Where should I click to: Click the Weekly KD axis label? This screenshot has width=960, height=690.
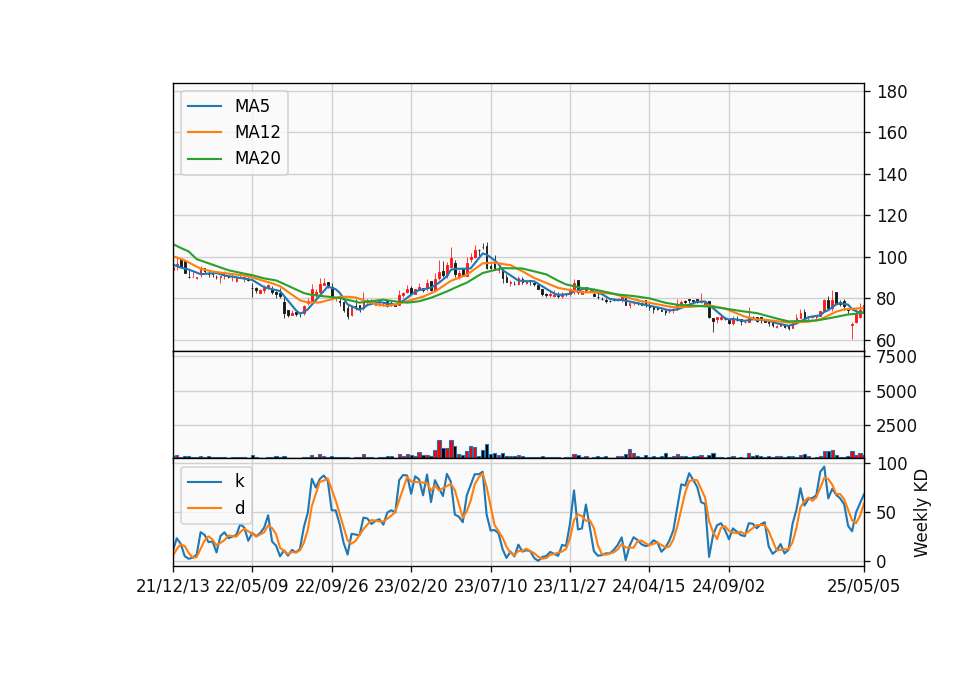tap(921, 514)
